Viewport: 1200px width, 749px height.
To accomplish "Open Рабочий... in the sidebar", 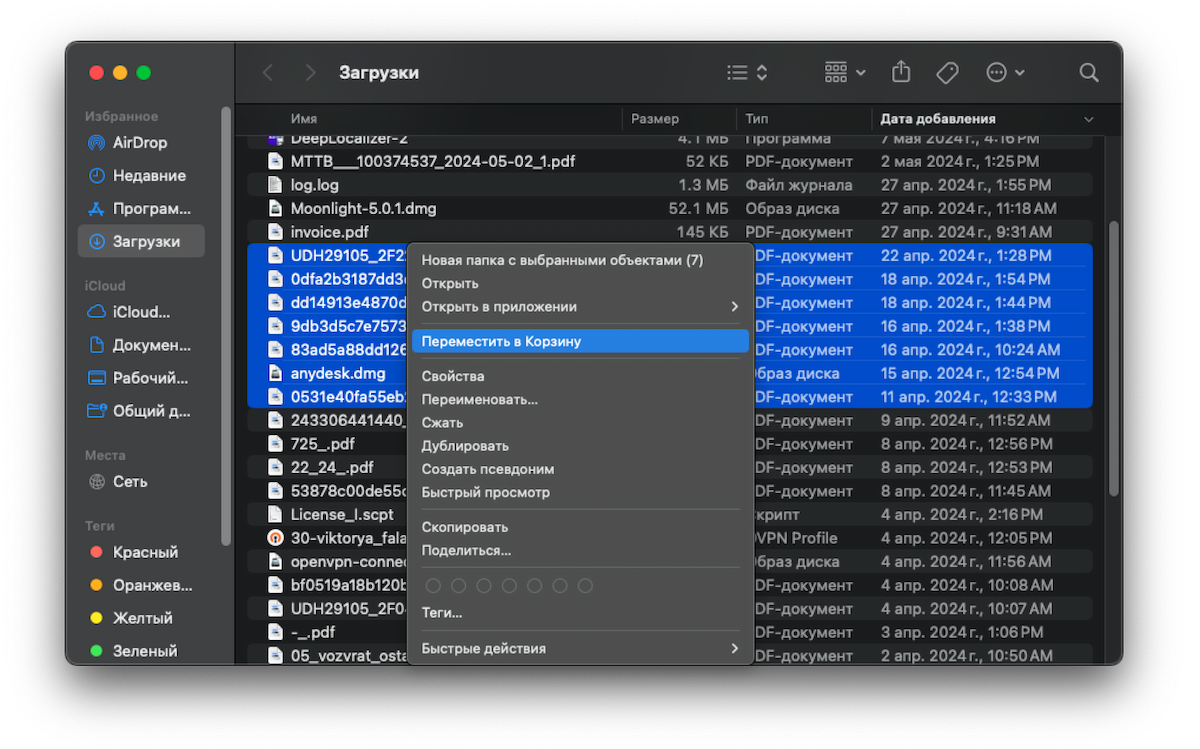I will [x=141, y=378].
